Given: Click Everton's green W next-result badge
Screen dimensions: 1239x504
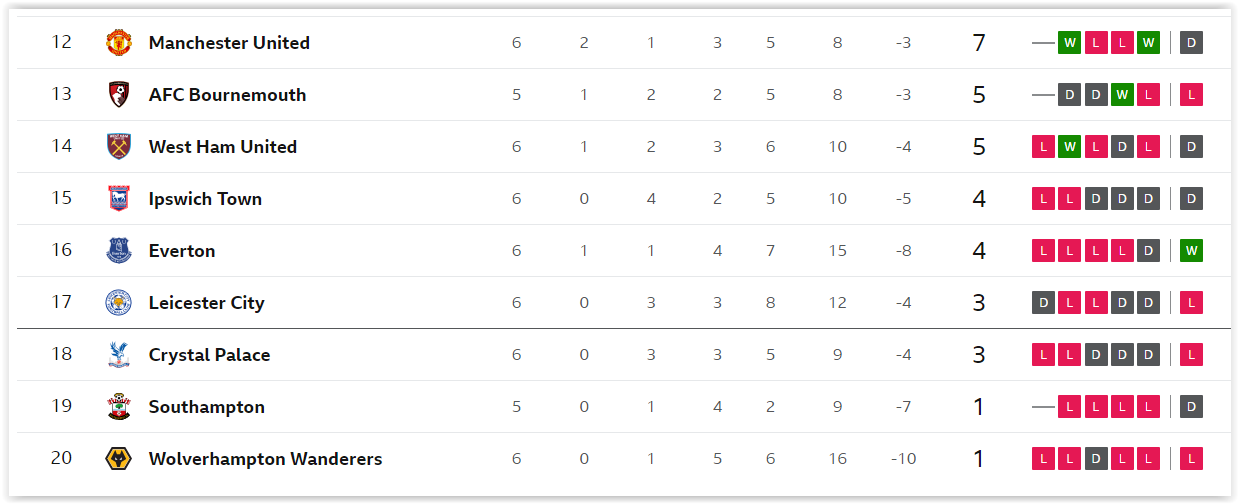Looking at the screenshot, I should (x=1191, y=251).
